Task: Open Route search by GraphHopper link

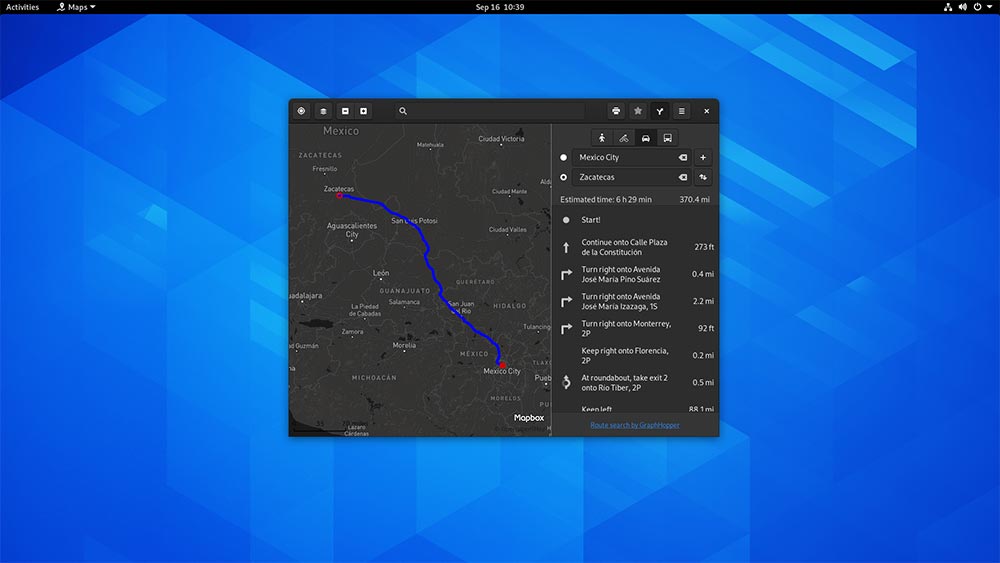Action: (x=635, y=425)
